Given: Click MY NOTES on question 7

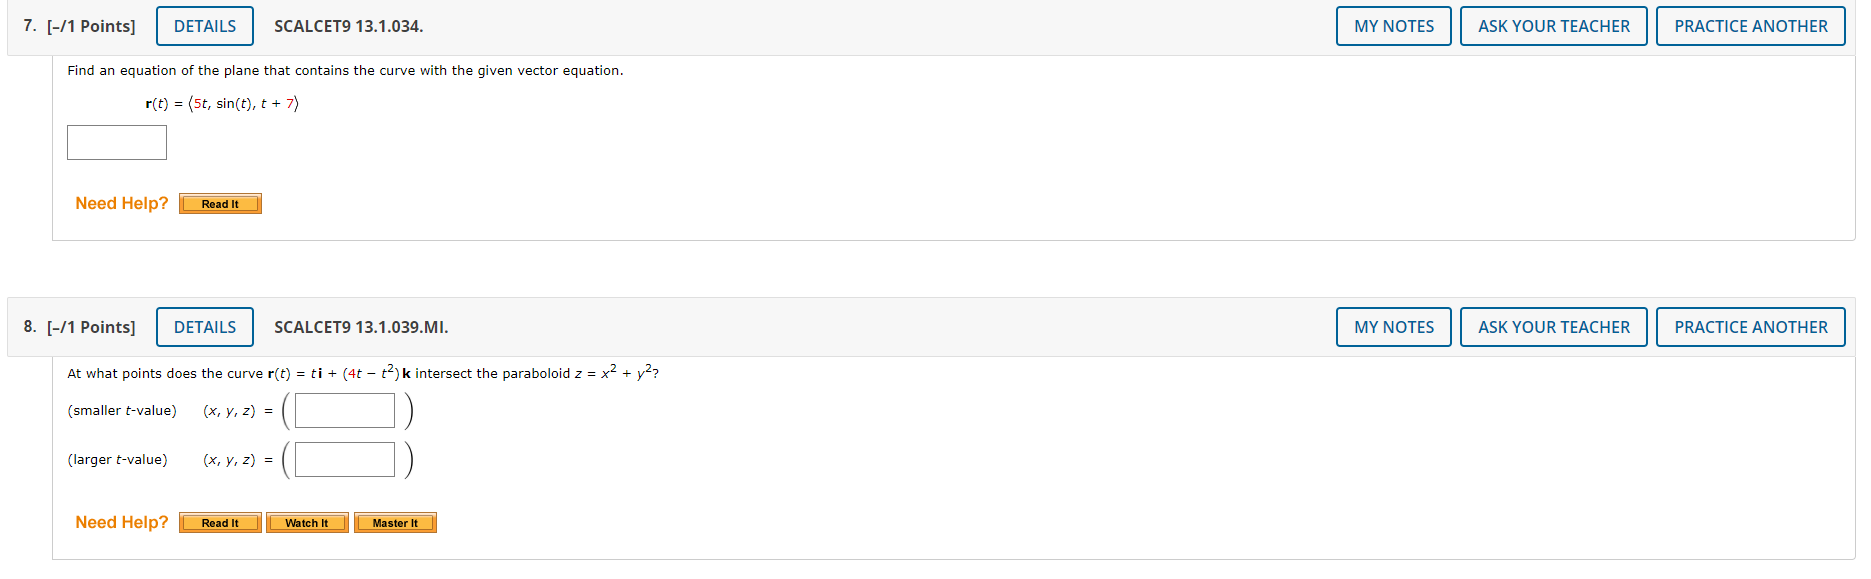Looking at the screenshot, I should pyautogui.click(x=1393, y=26).
